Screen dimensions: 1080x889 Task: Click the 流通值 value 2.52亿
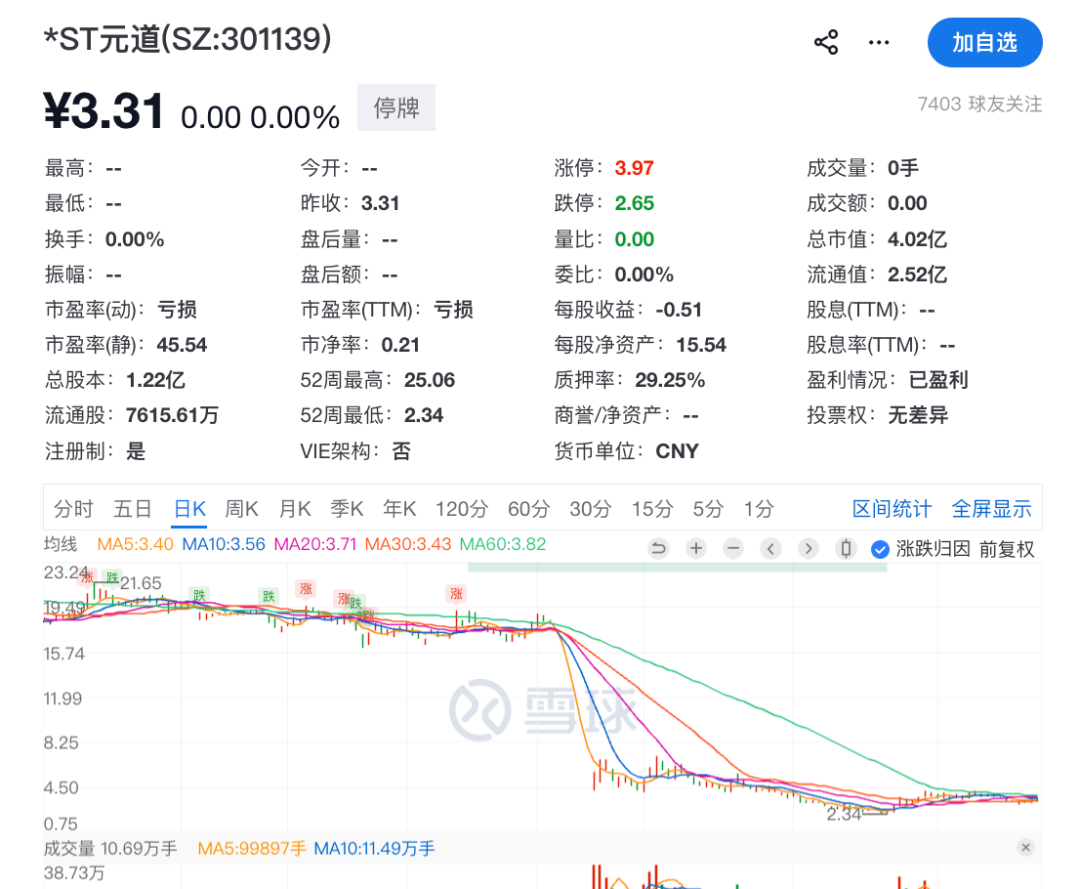(917, 274)
